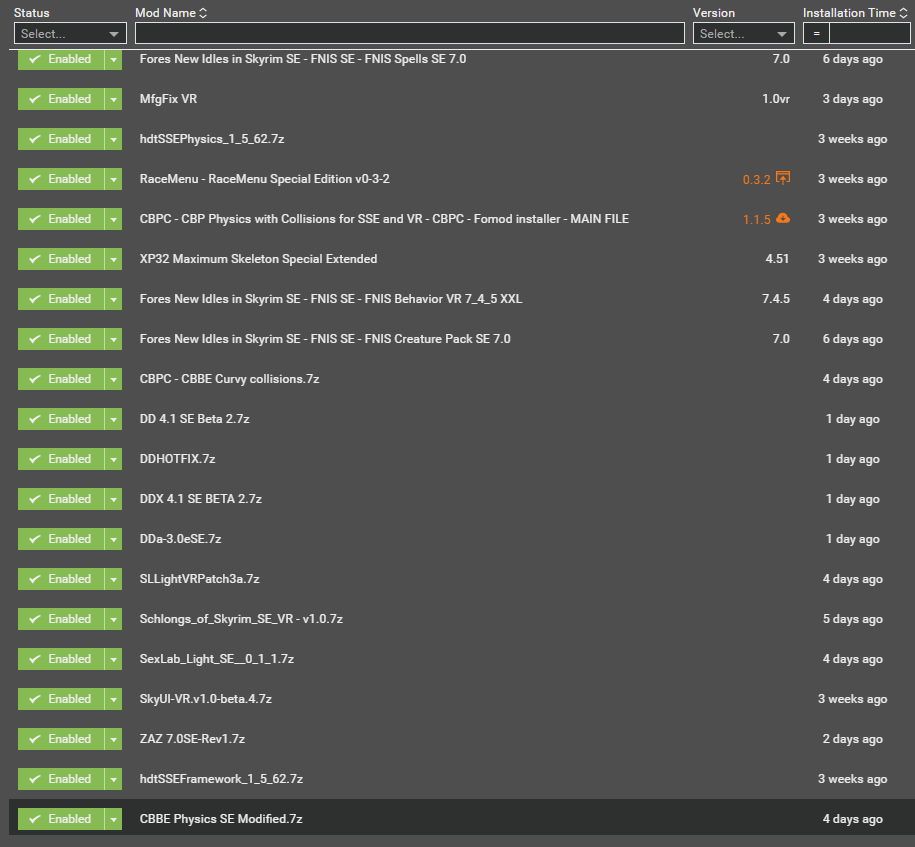Viewport: 915px width, 847px height.
Task: Select mod name XP32 Maximum Skeleton Special Extended
Action: (x=259, y=259)
